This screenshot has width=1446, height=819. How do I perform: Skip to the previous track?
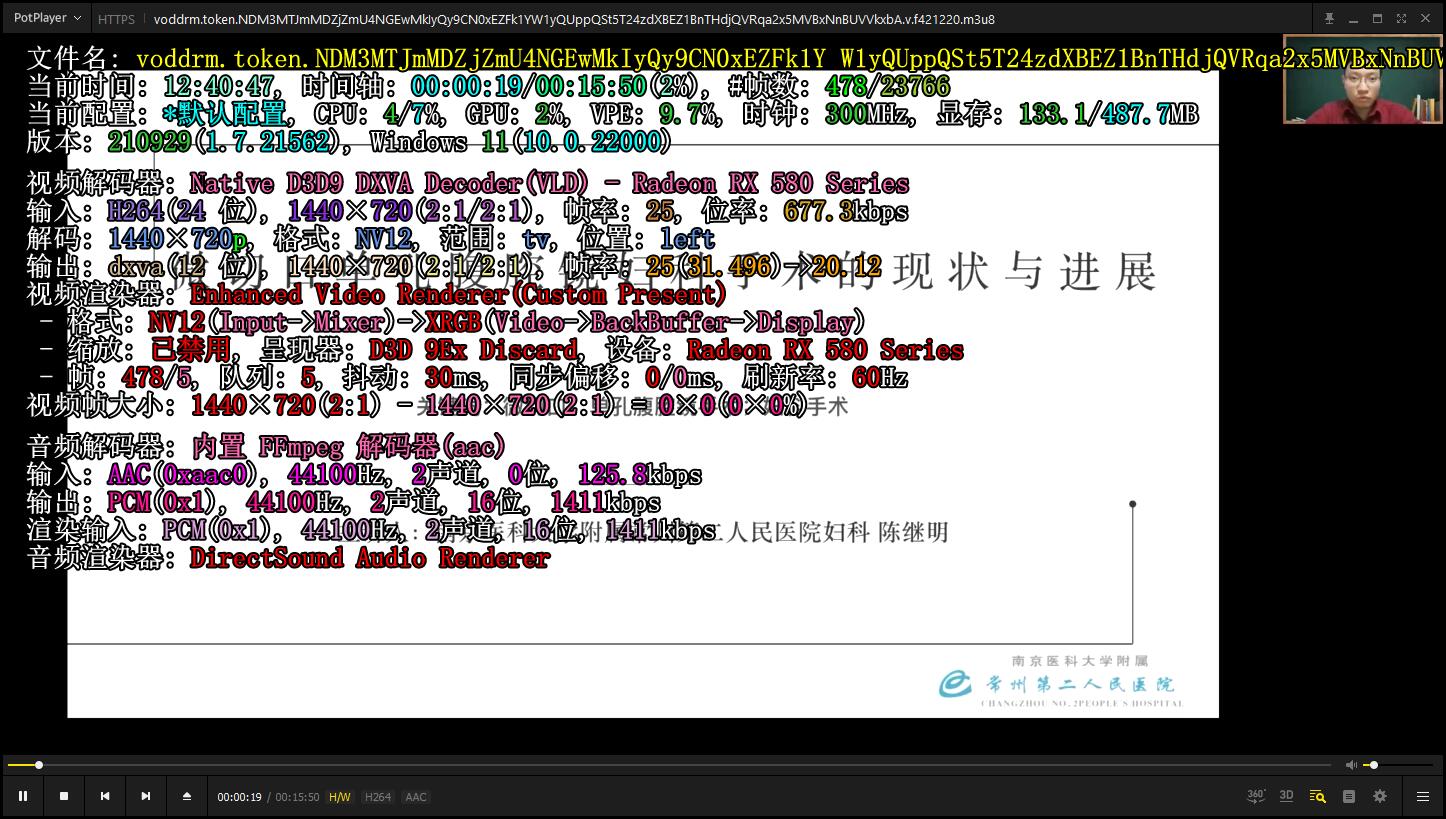click(105, 796)
